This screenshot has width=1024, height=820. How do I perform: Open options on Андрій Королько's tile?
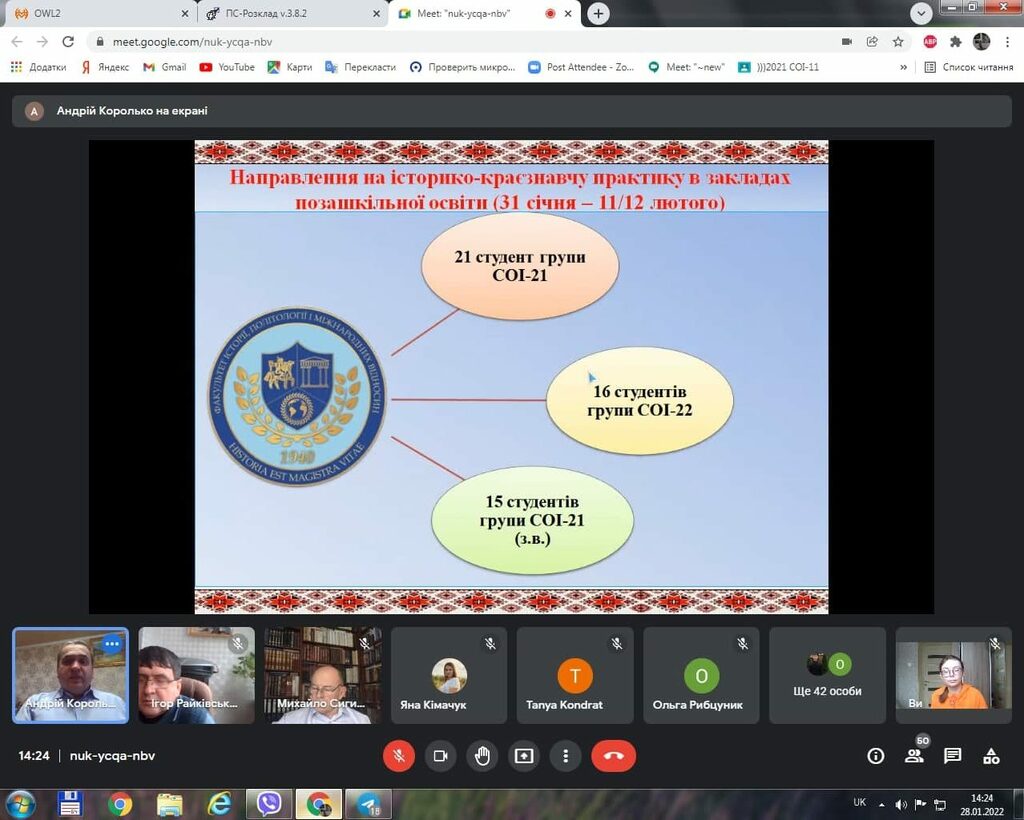[112, 645]
